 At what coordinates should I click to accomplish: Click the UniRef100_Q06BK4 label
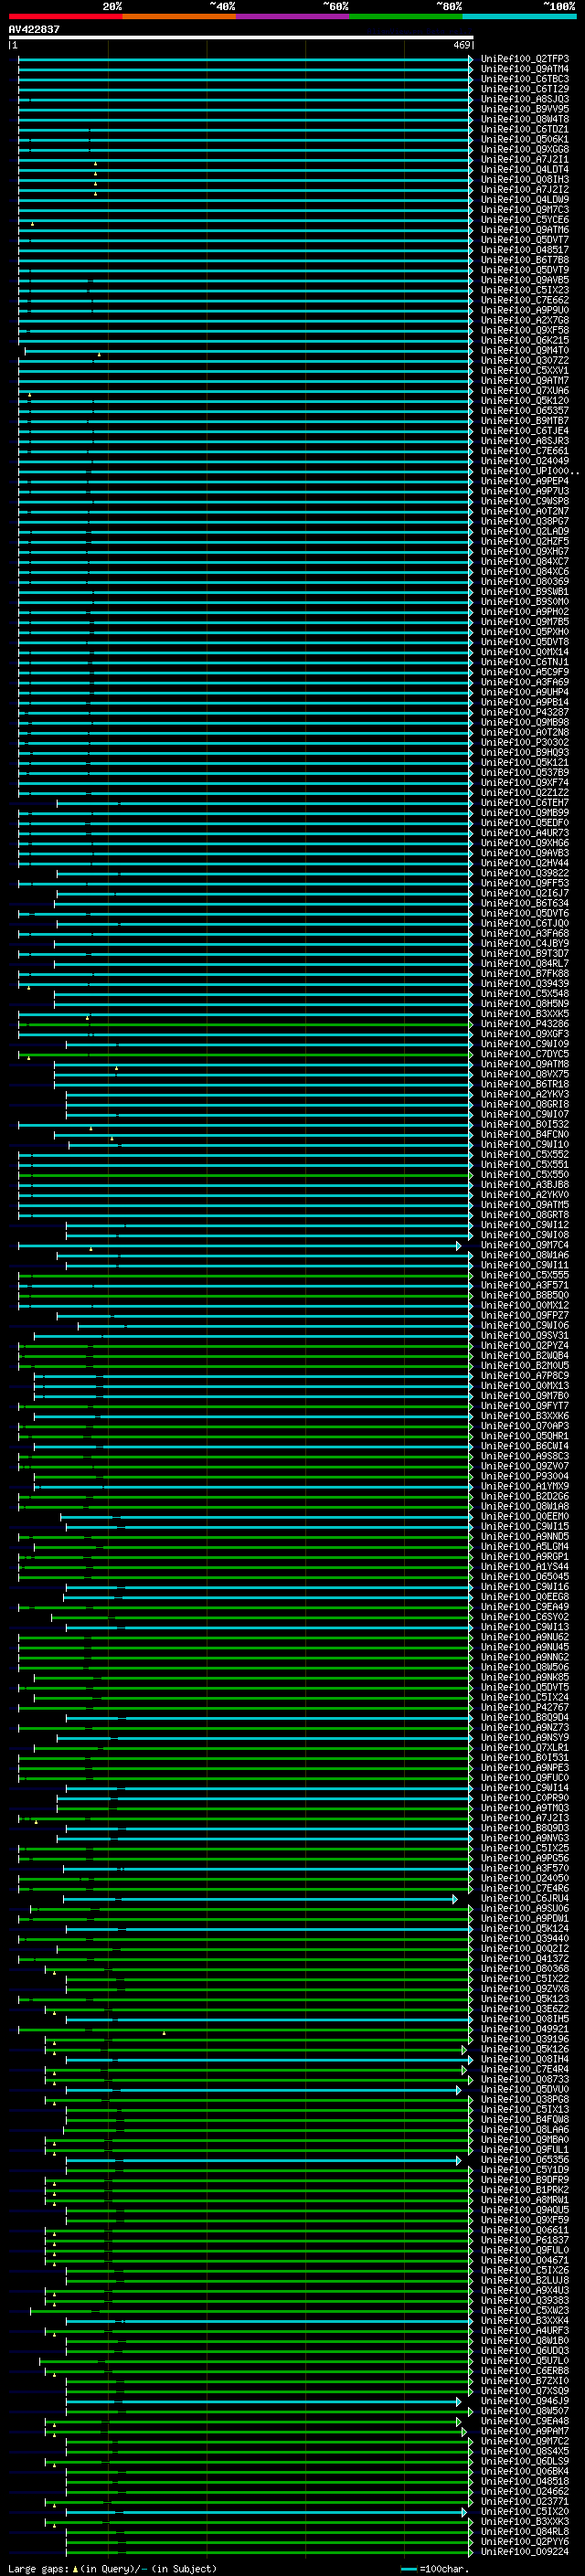525,2471
